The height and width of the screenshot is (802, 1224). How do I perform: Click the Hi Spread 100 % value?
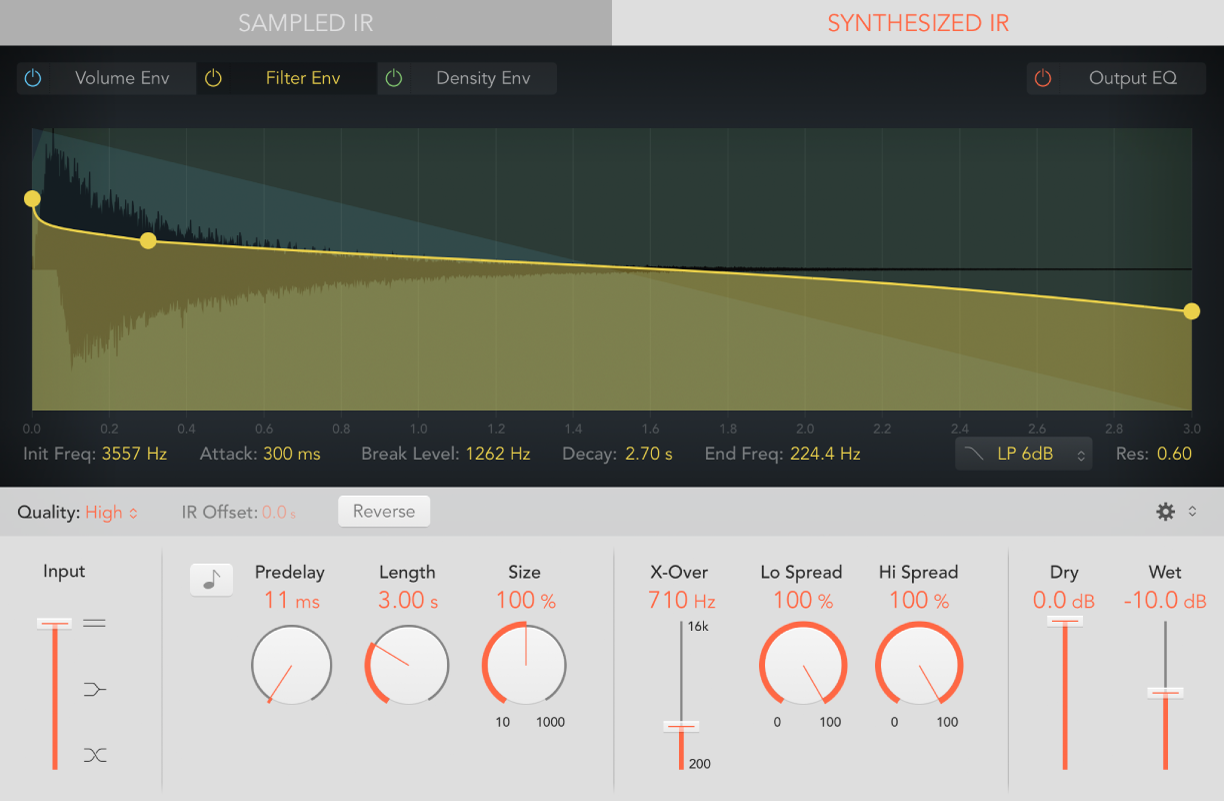click(919, 600)
